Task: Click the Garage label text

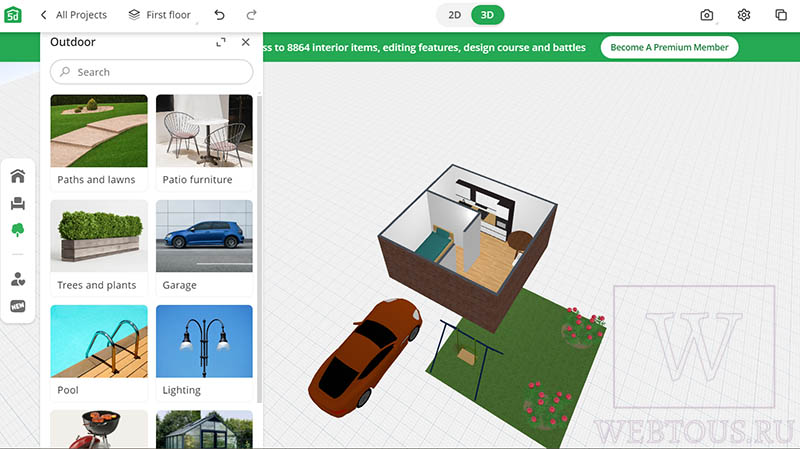Action: 179,285
